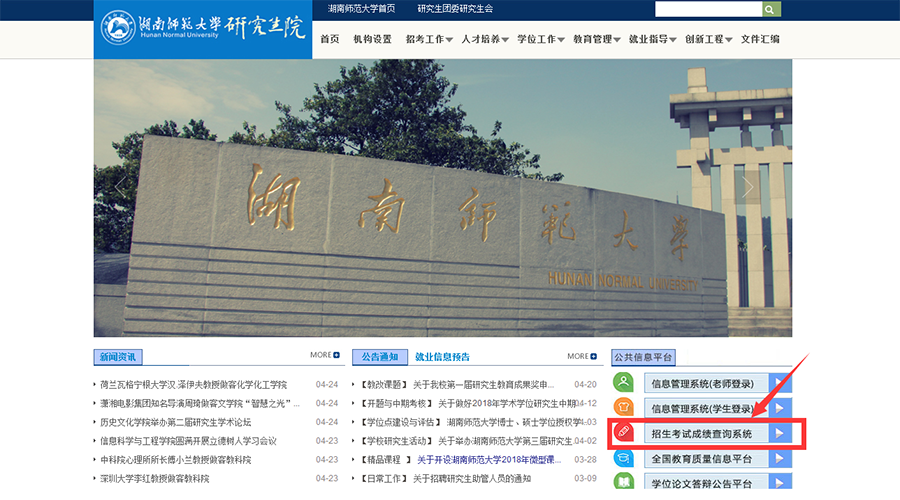Open news 深圳大学李红教授做客教科院
The width and height of the screenshot is (900, 500).
154,479
